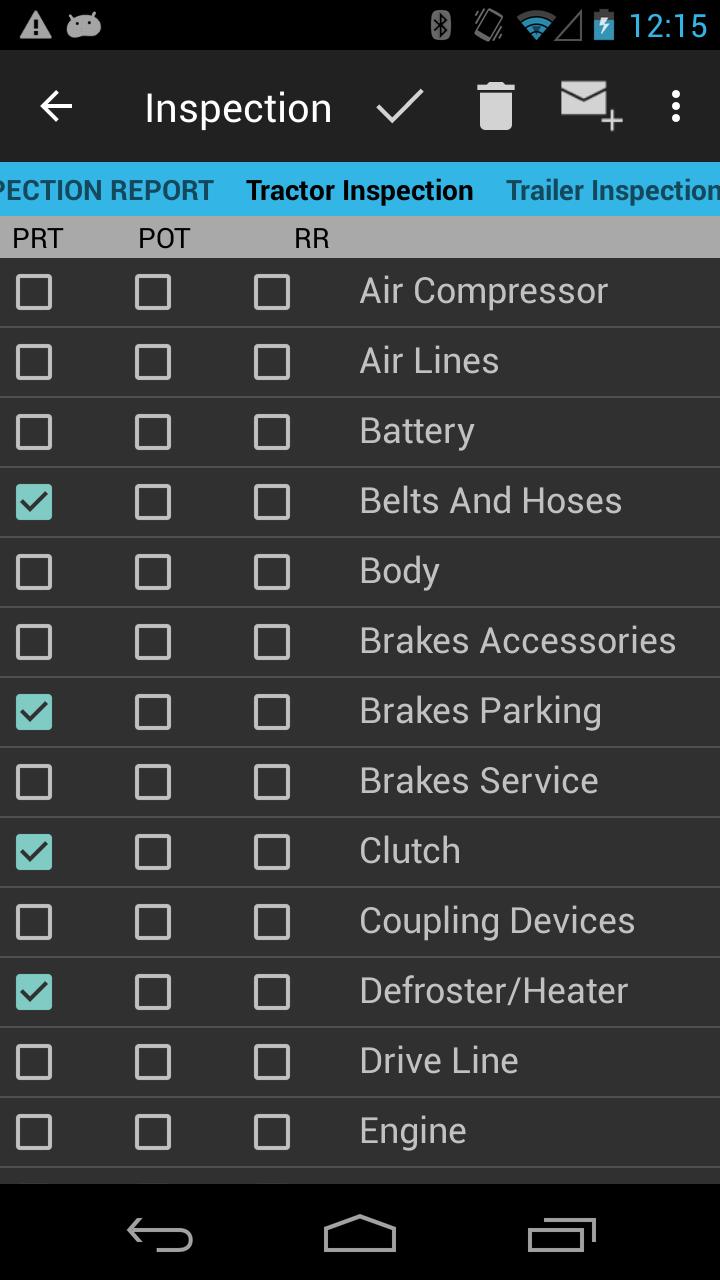Check RR box for Brakes Service

pos(272,782)
